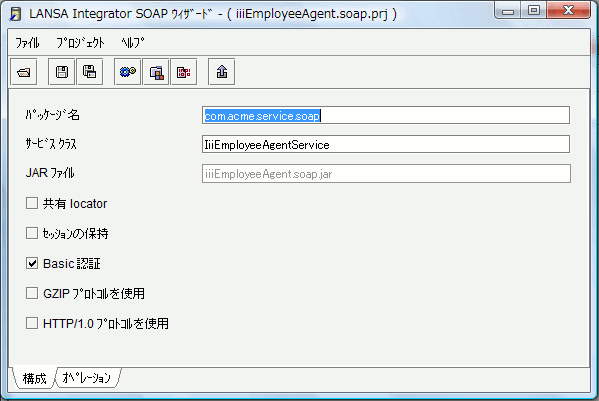Click the パッケージ名 input field

click(386, 115)
